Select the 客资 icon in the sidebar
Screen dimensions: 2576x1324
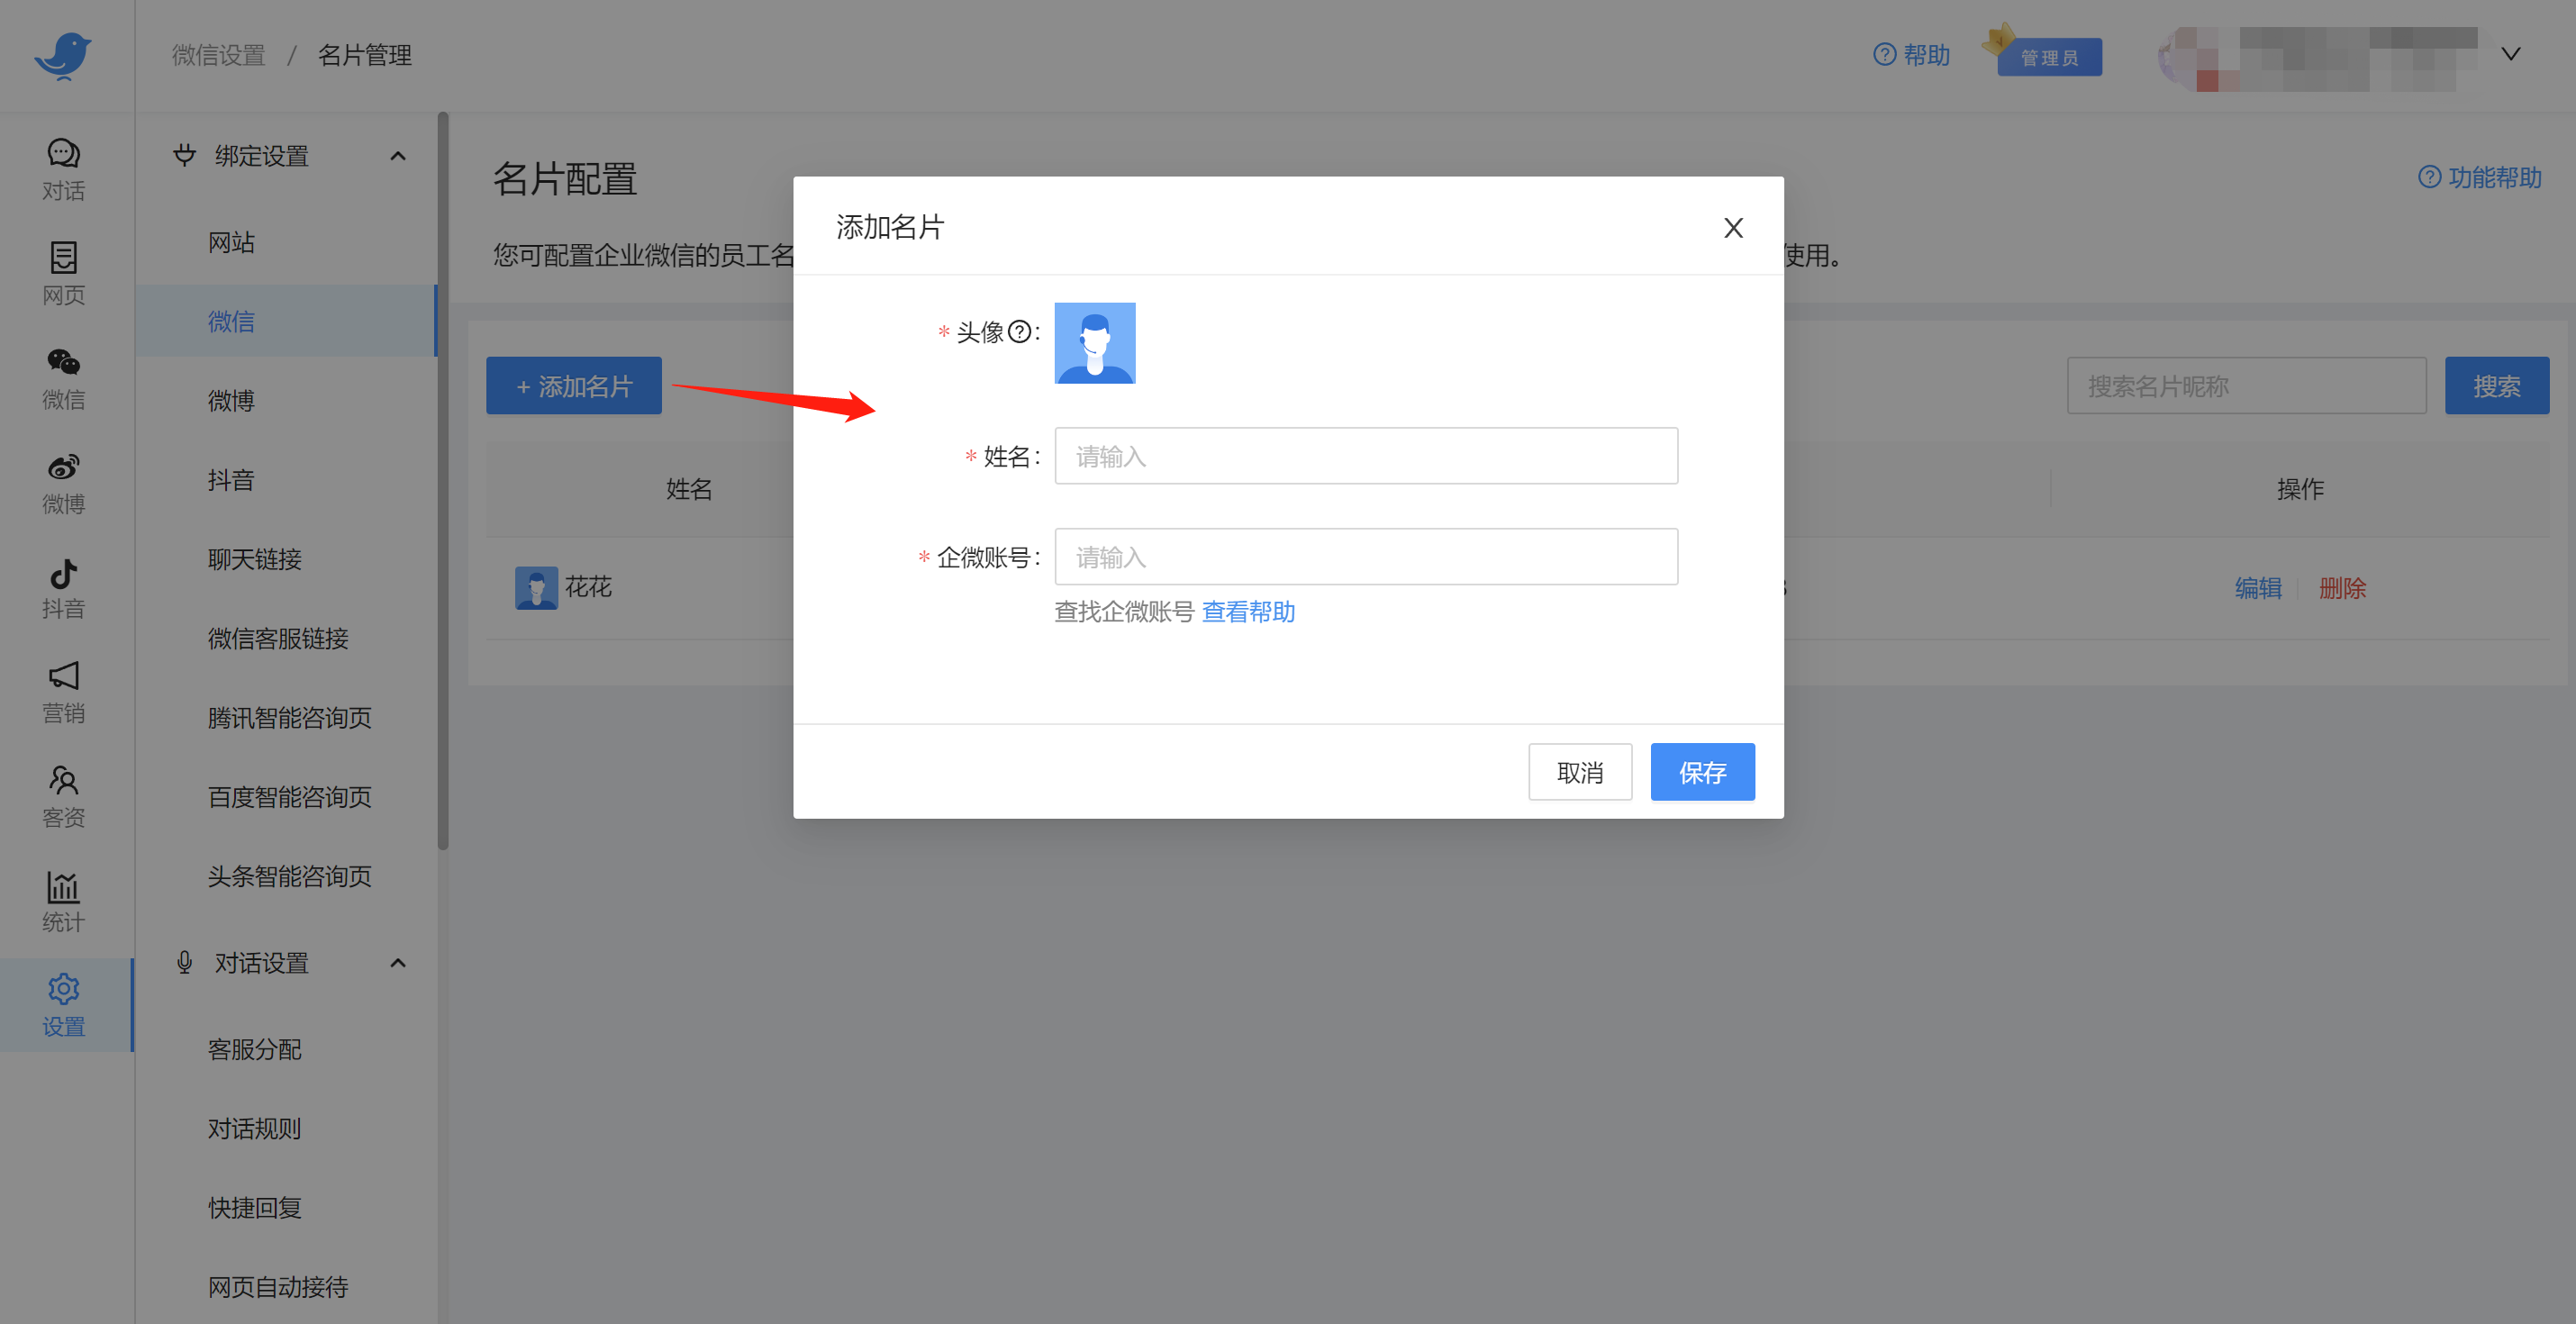pyautogui.click(x=63, y=796)
